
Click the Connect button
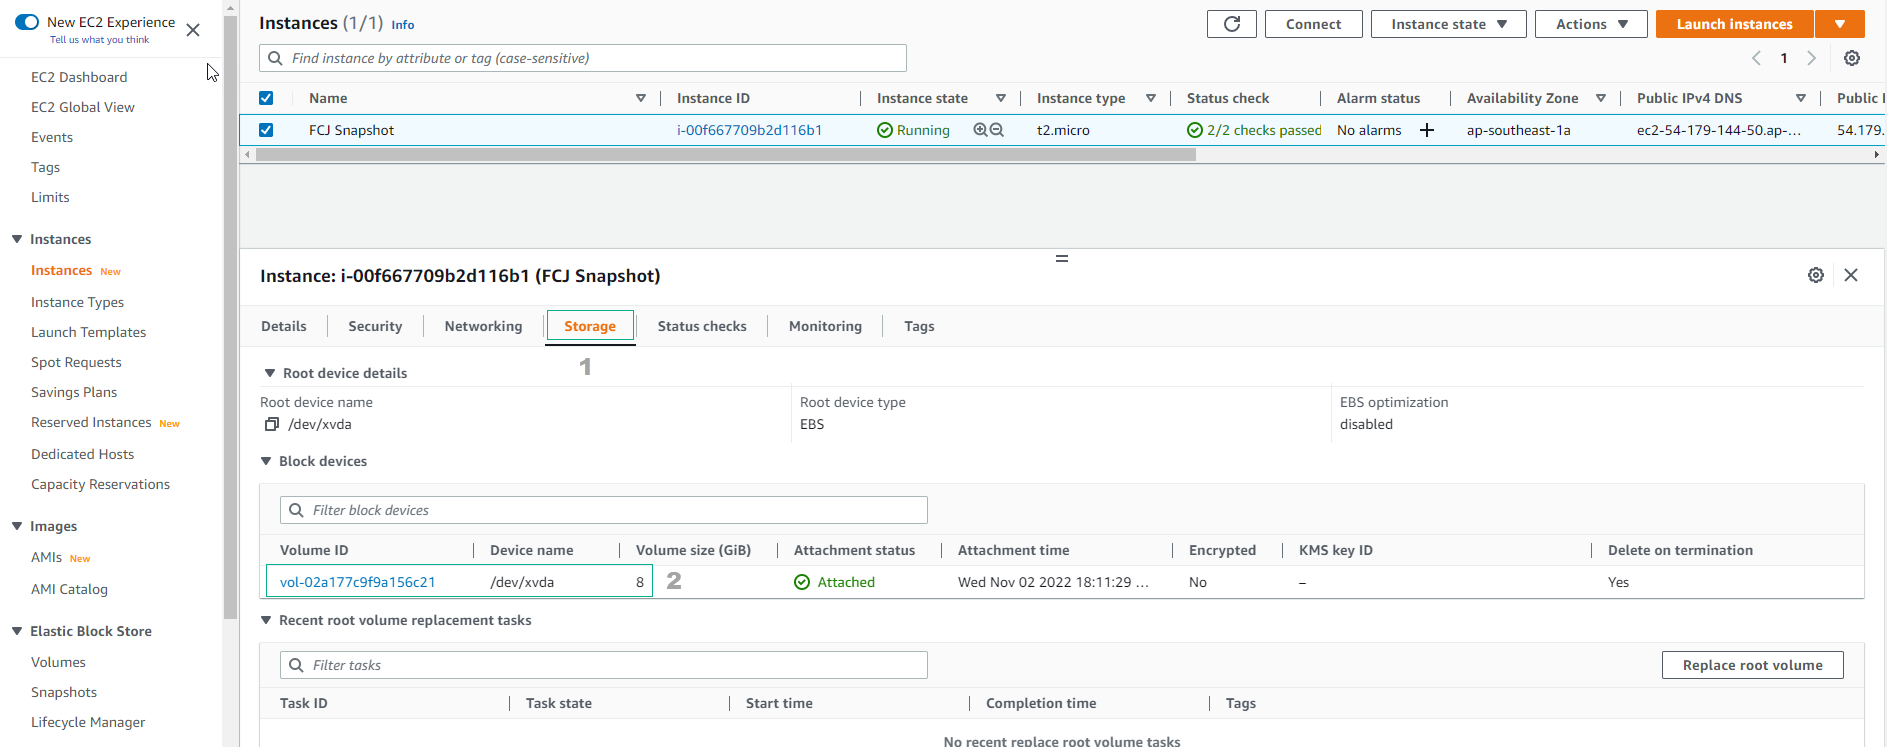point(1313,24)
